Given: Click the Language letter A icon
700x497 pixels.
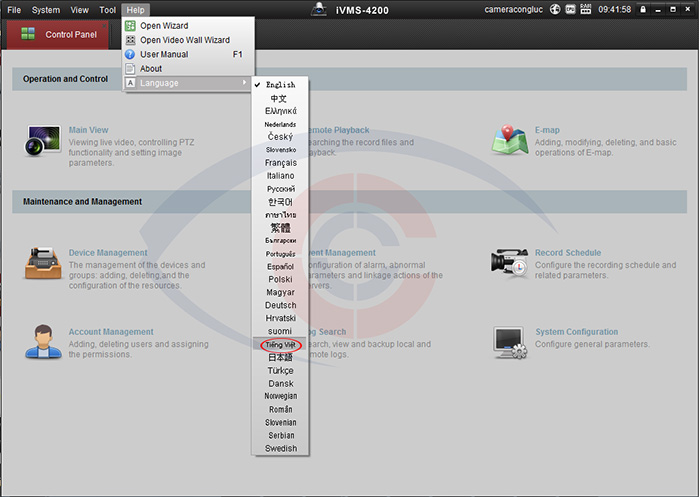Looking at the screenshot, I should [130, 83].
